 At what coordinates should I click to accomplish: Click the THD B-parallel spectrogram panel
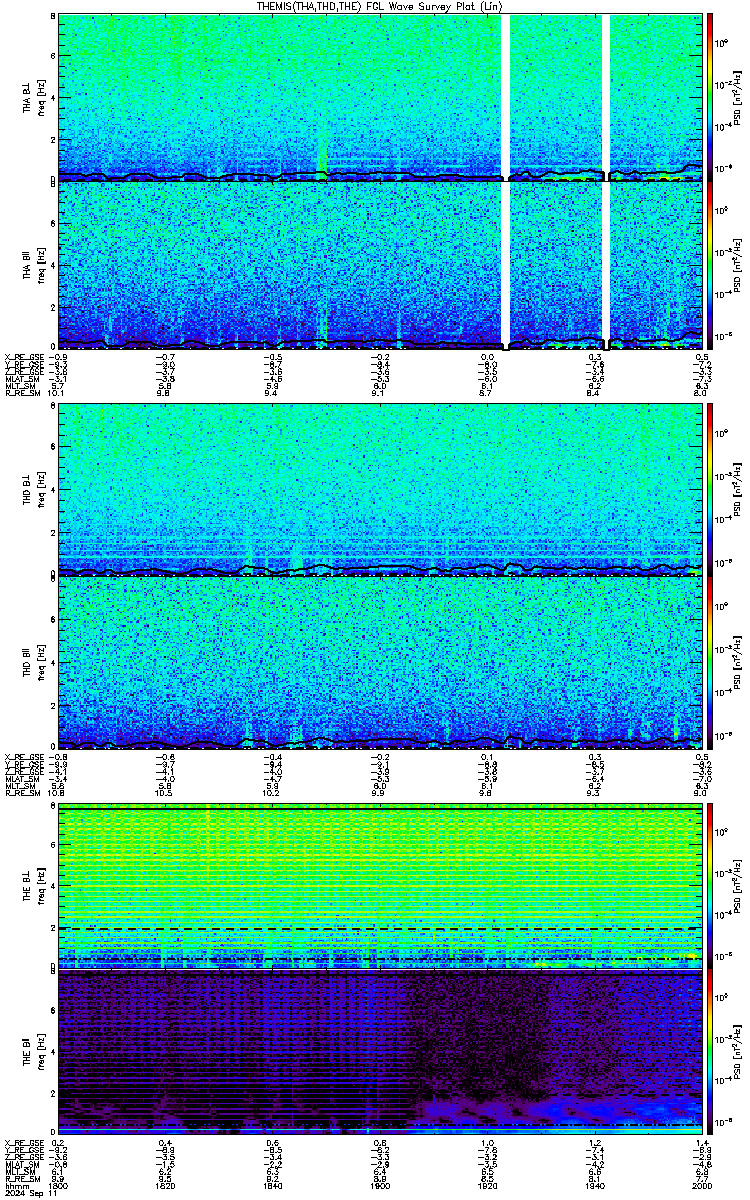(381, 662)
